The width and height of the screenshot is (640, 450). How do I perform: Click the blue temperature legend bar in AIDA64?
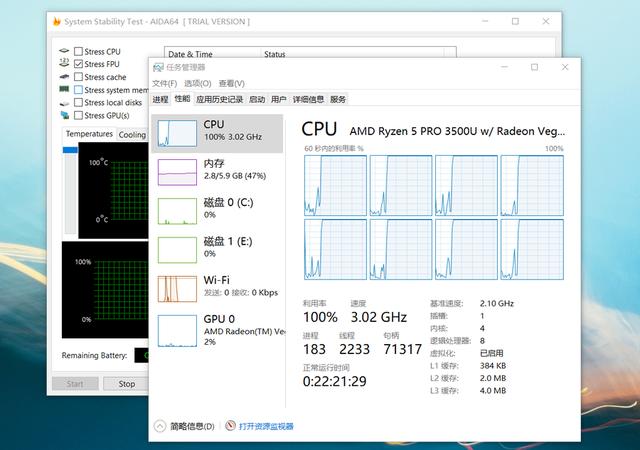70,150
